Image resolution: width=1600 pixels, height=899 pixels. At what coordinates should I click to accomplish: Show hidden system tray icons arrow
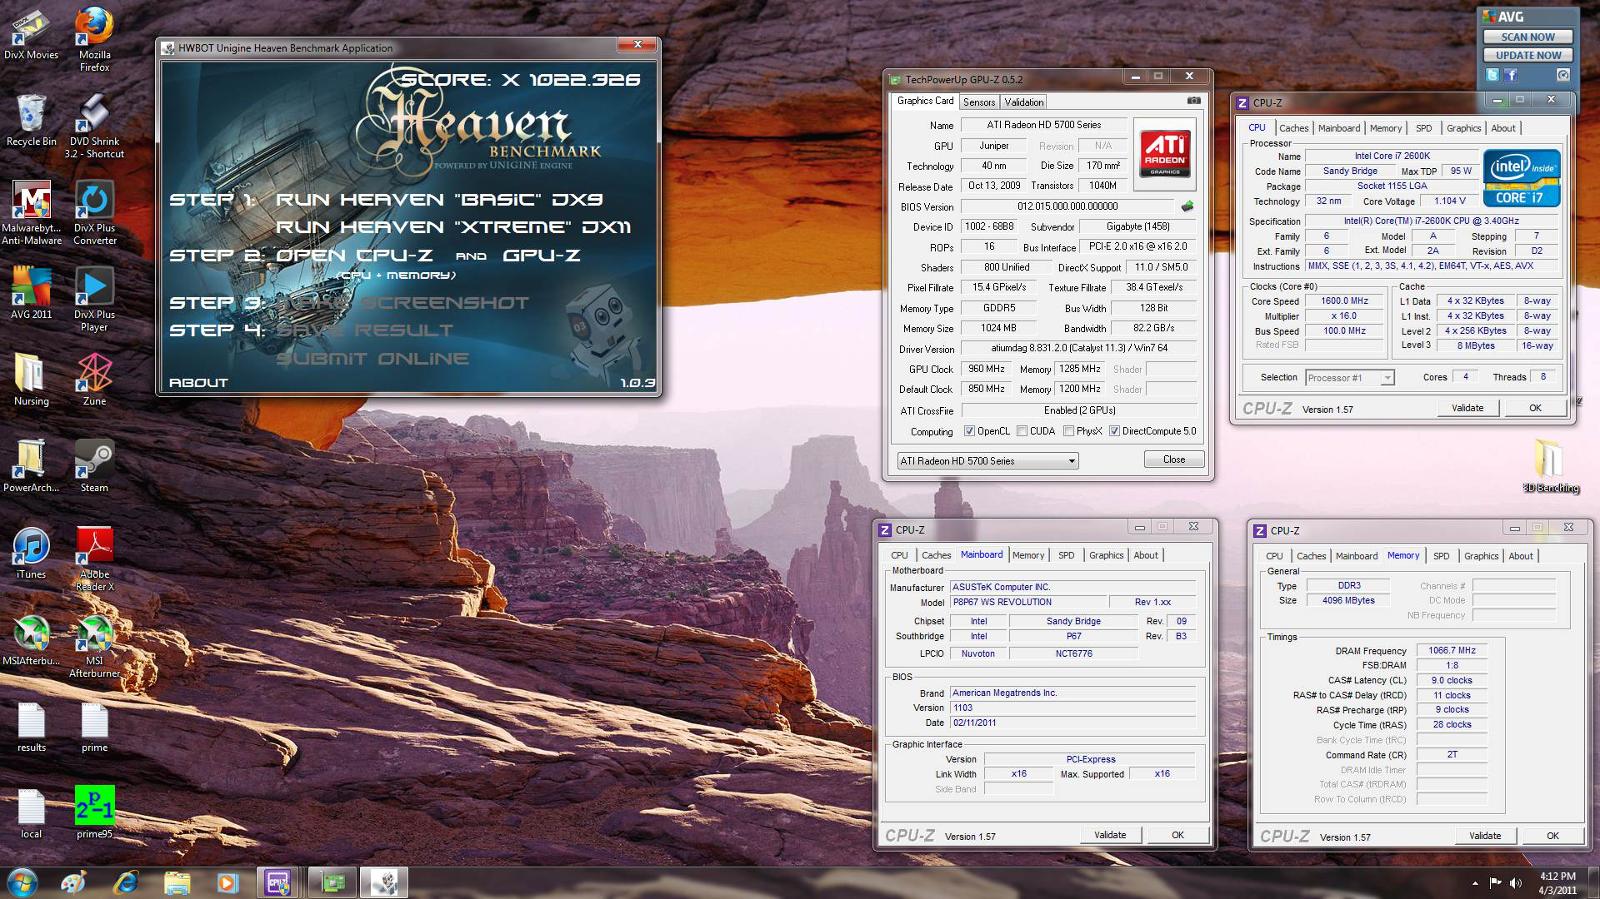(x=1475, y=883)
